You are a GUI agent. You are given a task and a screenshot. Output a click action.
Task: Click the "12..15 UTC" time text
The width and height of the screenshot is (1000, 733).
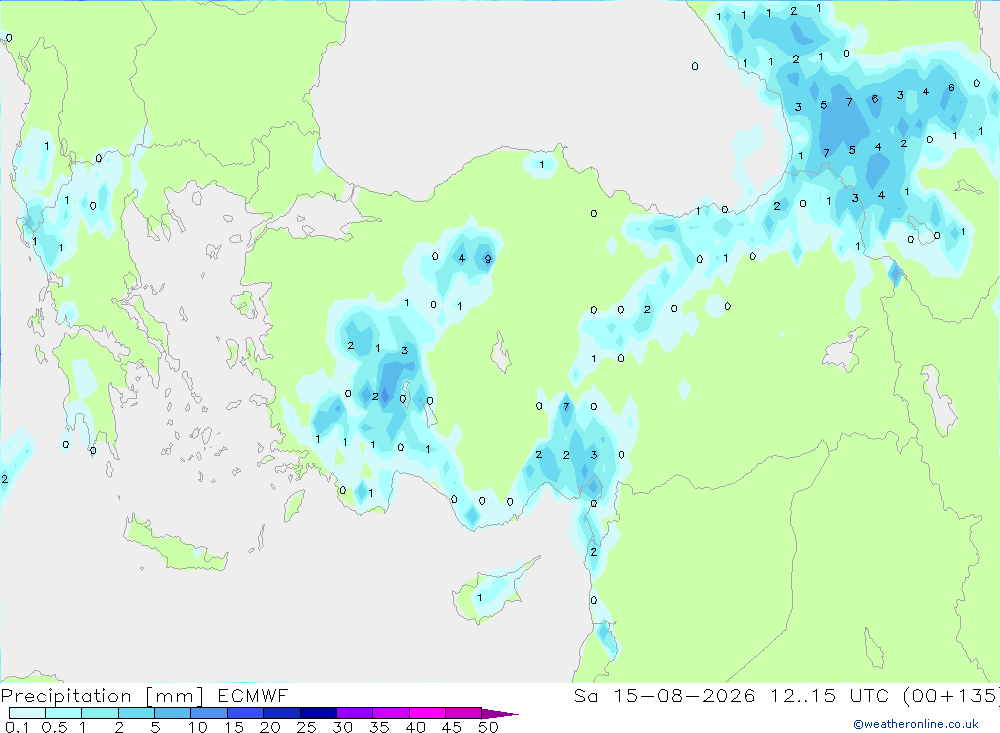coord(829,695)
